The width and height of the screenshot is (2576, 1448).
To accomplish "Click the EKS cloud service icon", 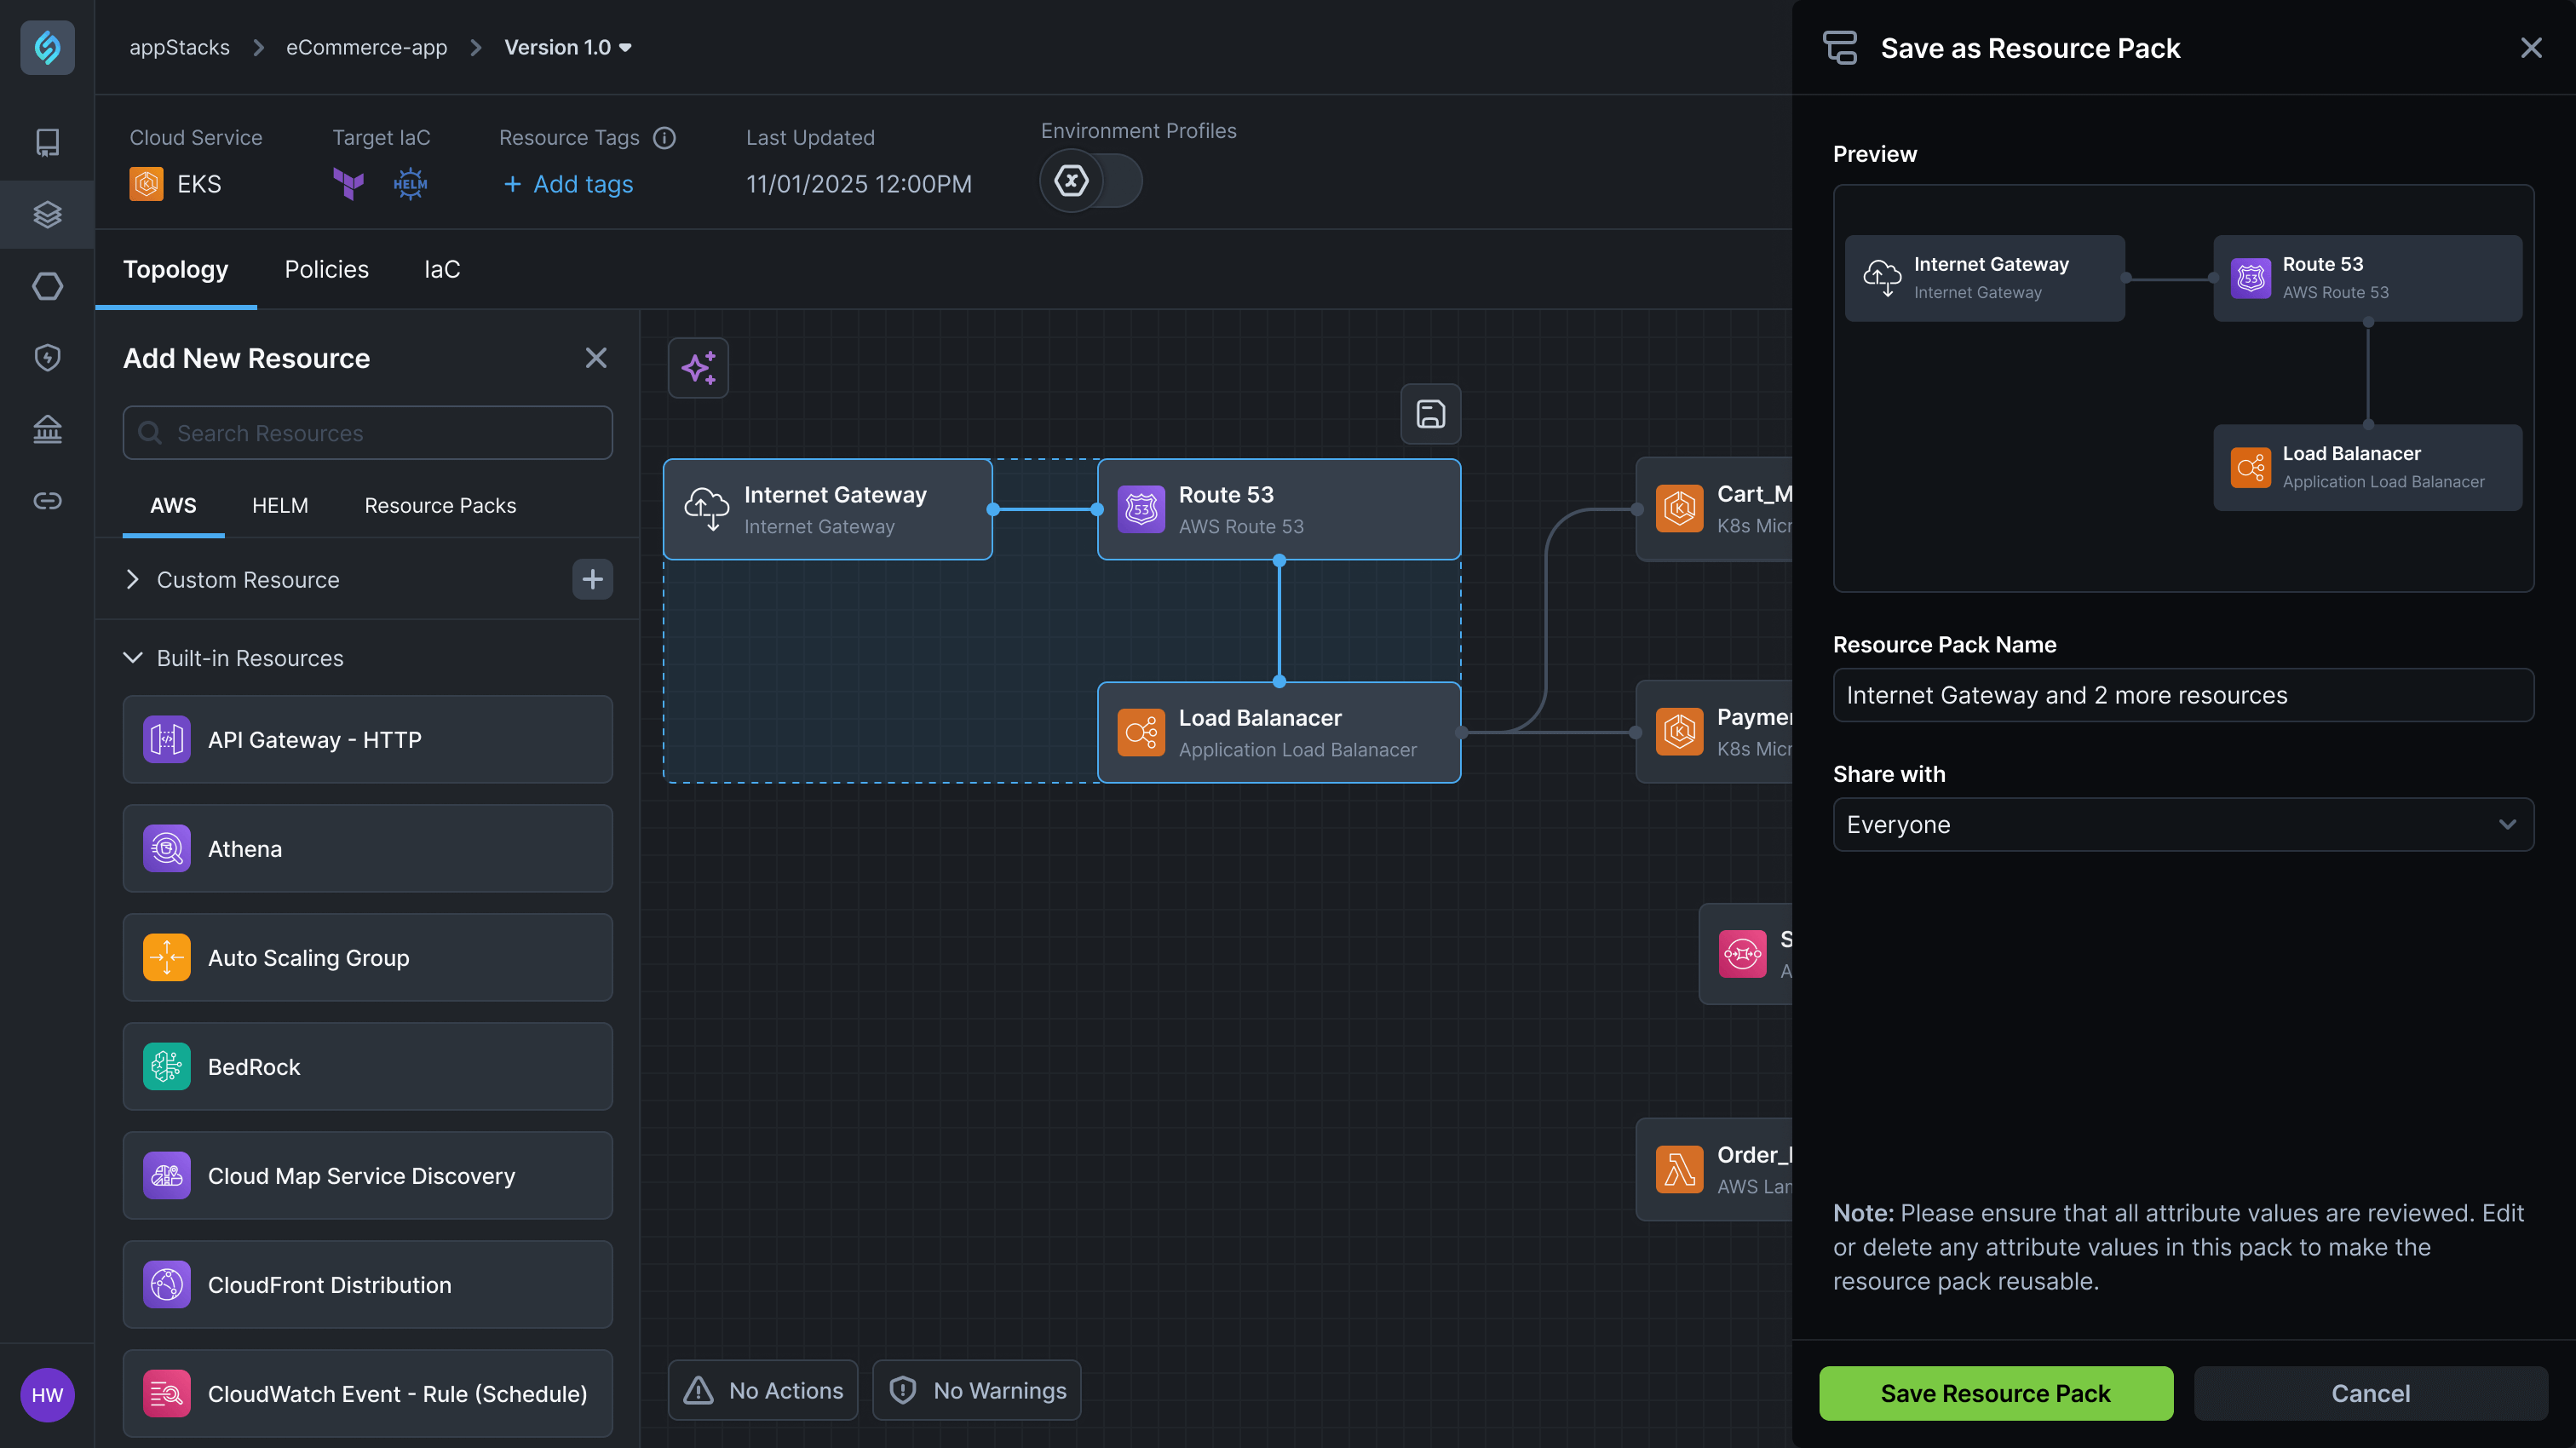I will (146, 184).
